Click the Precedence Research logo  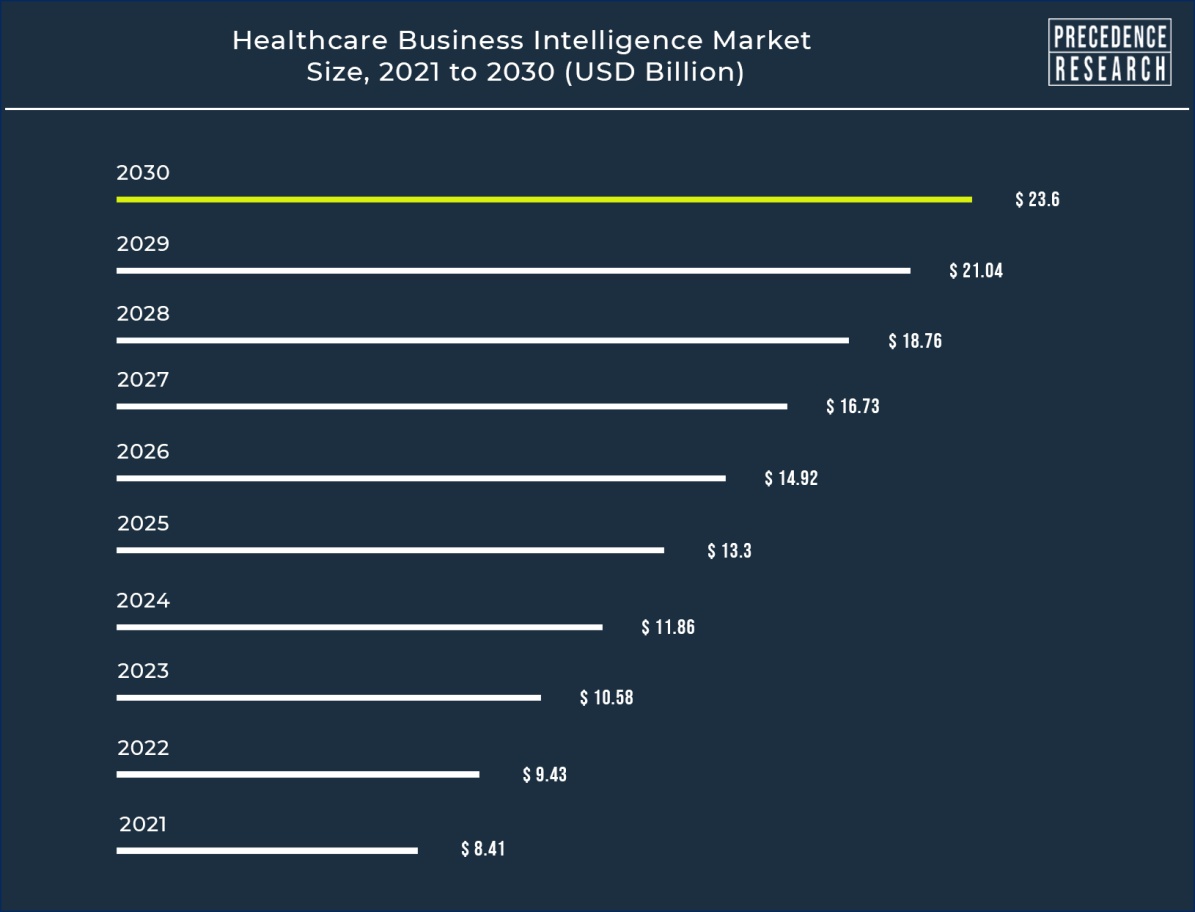[x=1109, y=52]
